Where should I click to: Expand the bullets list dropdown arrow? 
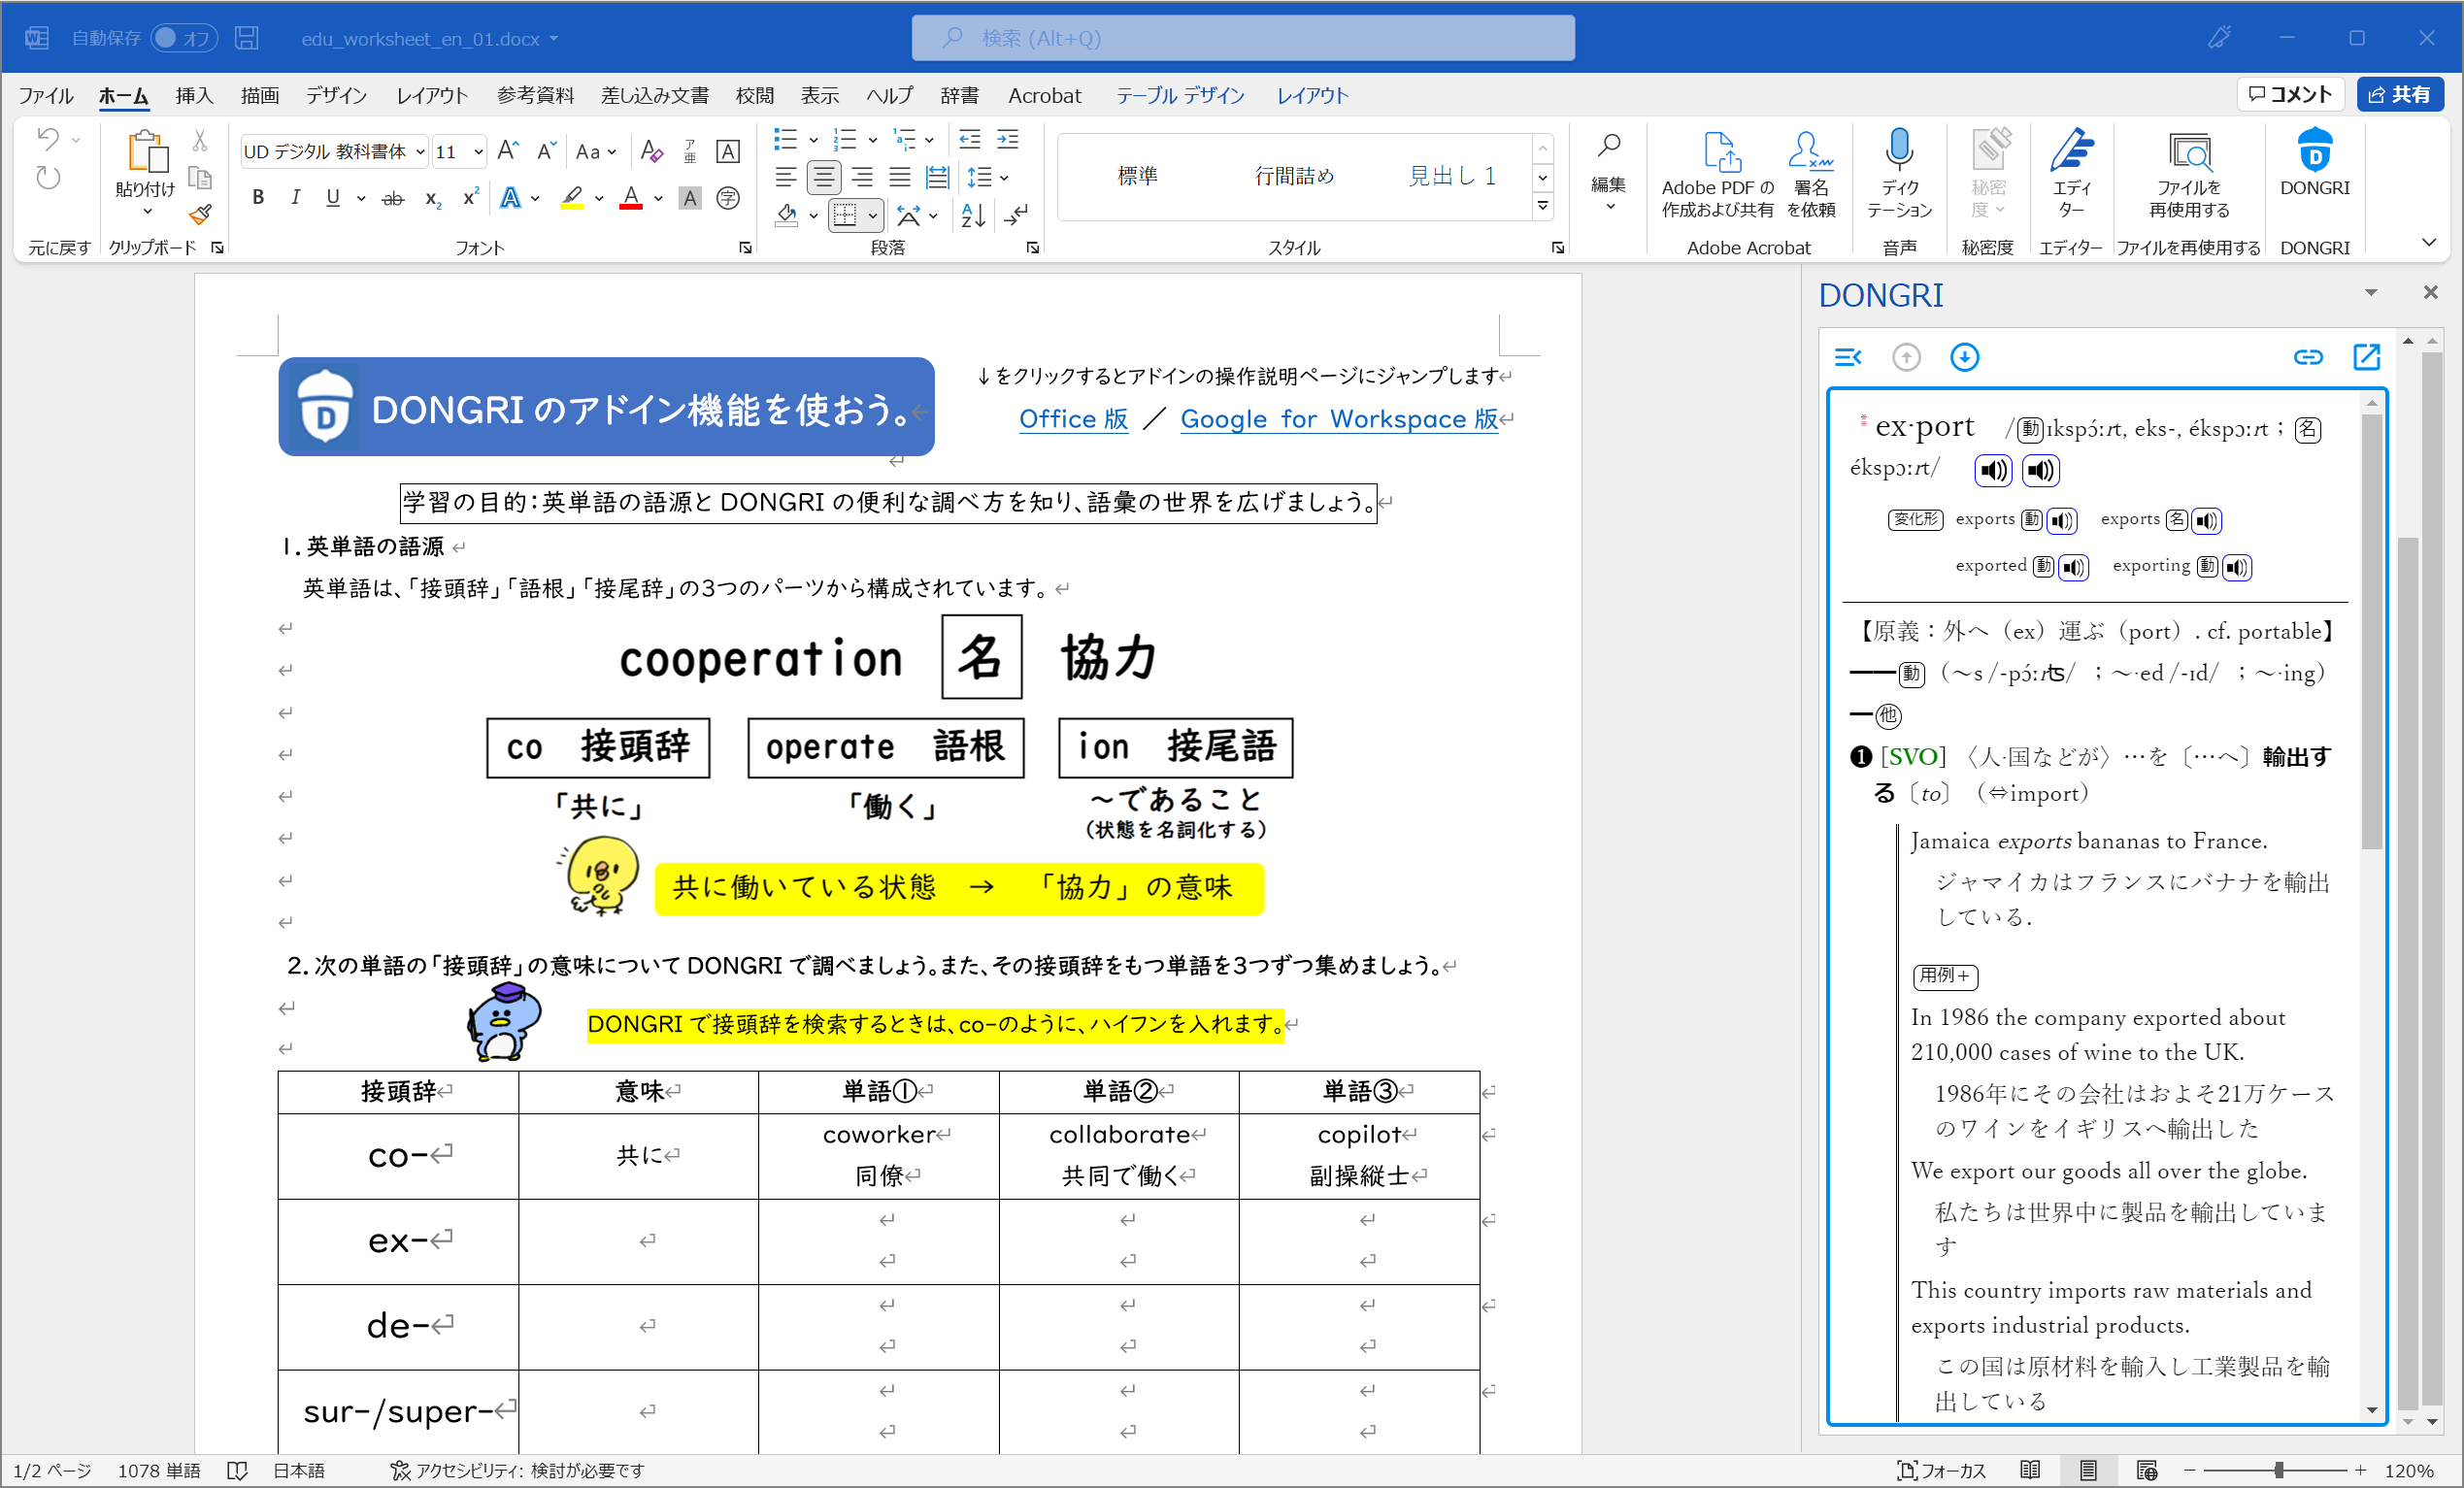tap(813, 140)
